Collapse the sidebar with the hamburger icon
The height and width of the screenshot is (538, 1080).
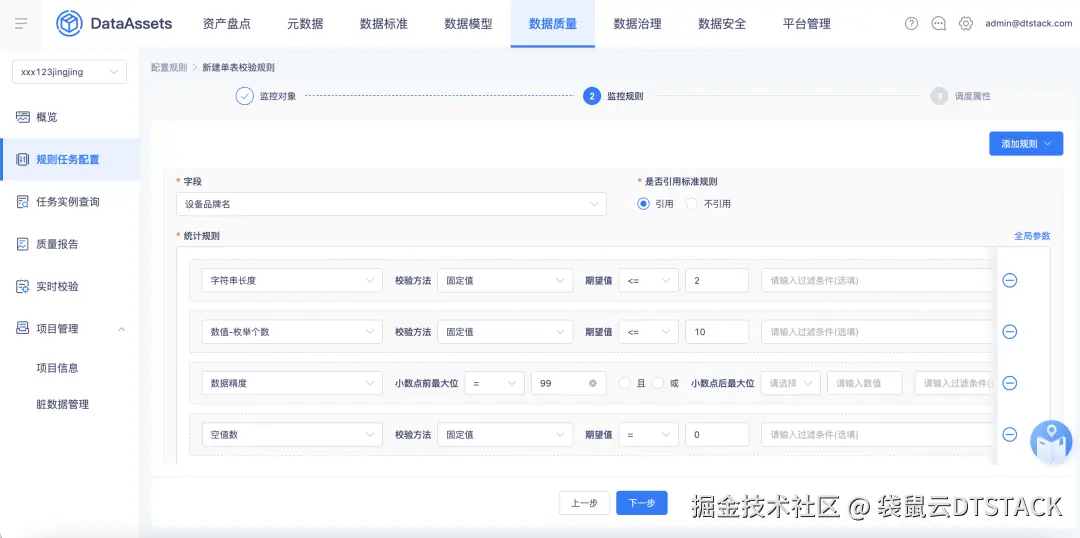(x=21, y=23)
